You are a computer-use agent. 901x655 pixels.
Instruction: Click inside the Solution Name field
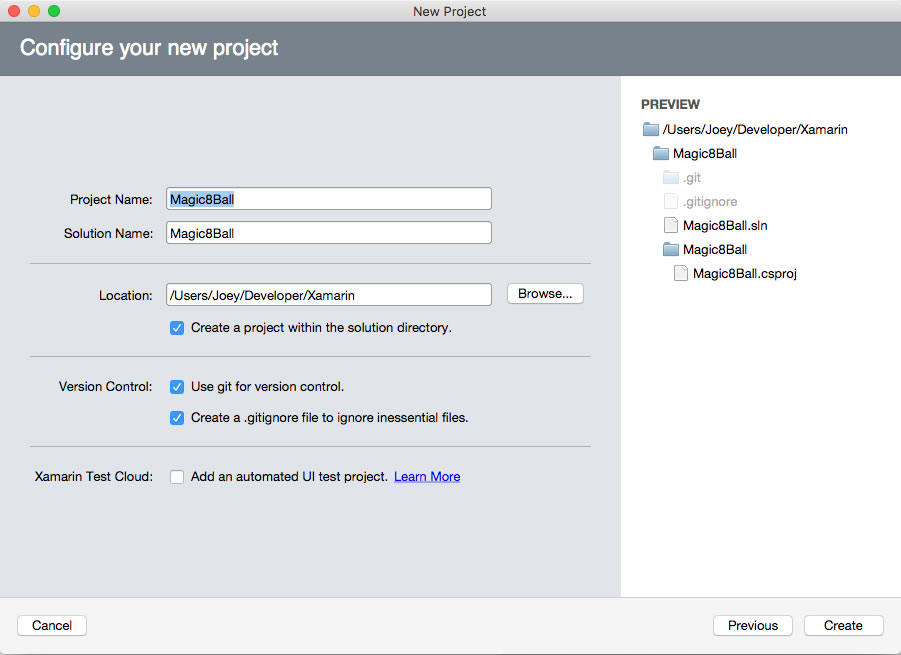[x=328, y=233]
